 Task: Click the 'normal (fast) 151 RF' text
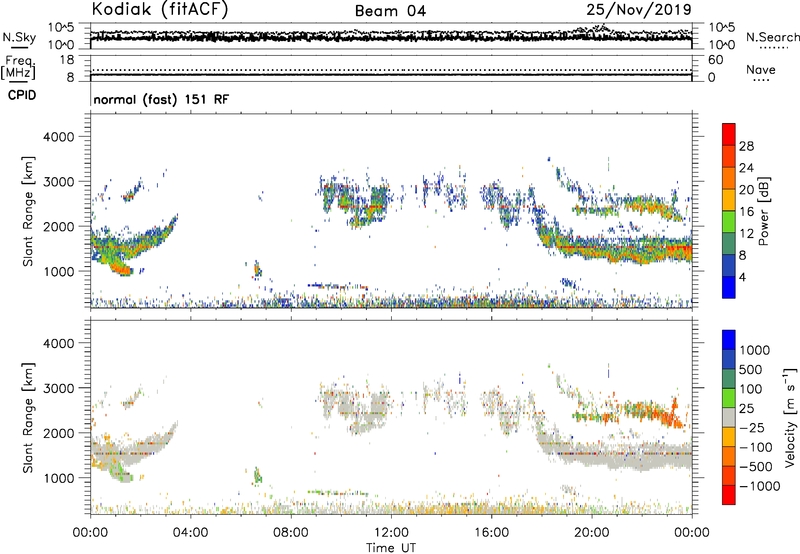(x=161, y=99)
